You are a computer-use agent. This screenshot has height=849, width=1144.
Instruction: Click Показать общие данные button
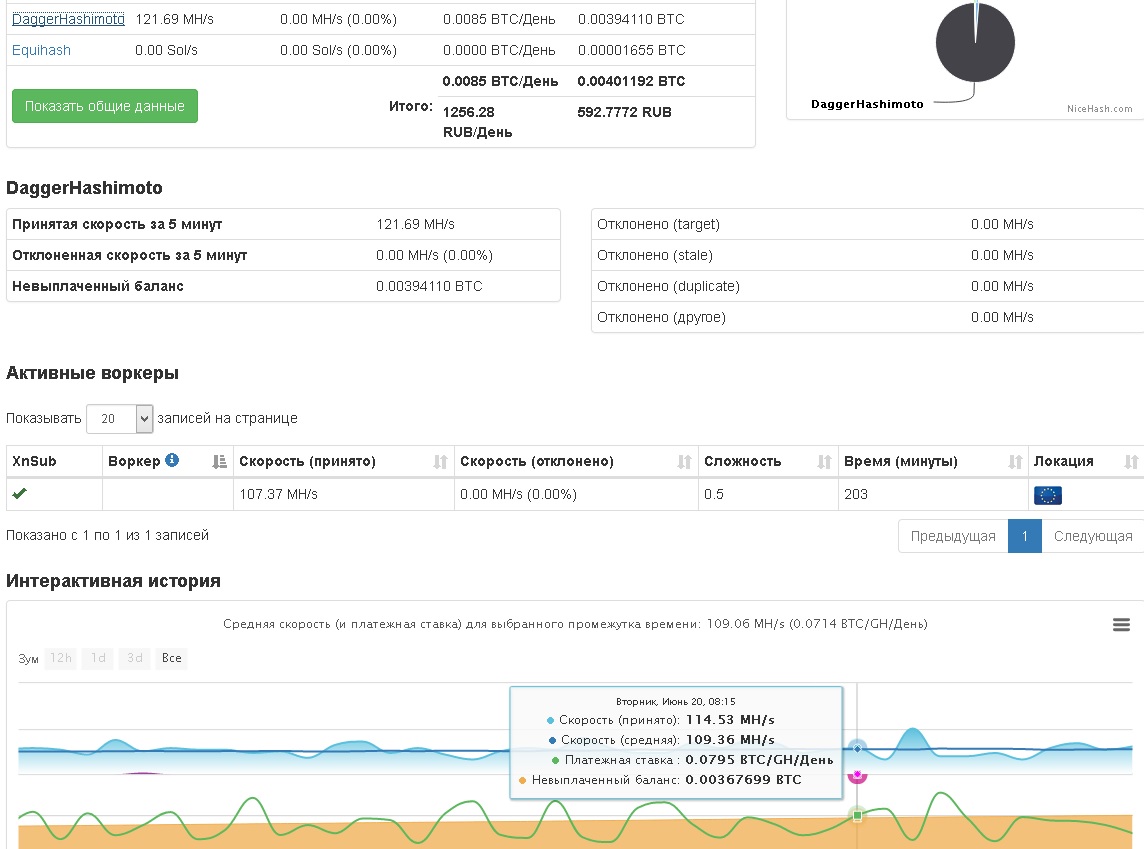point(105,106)
